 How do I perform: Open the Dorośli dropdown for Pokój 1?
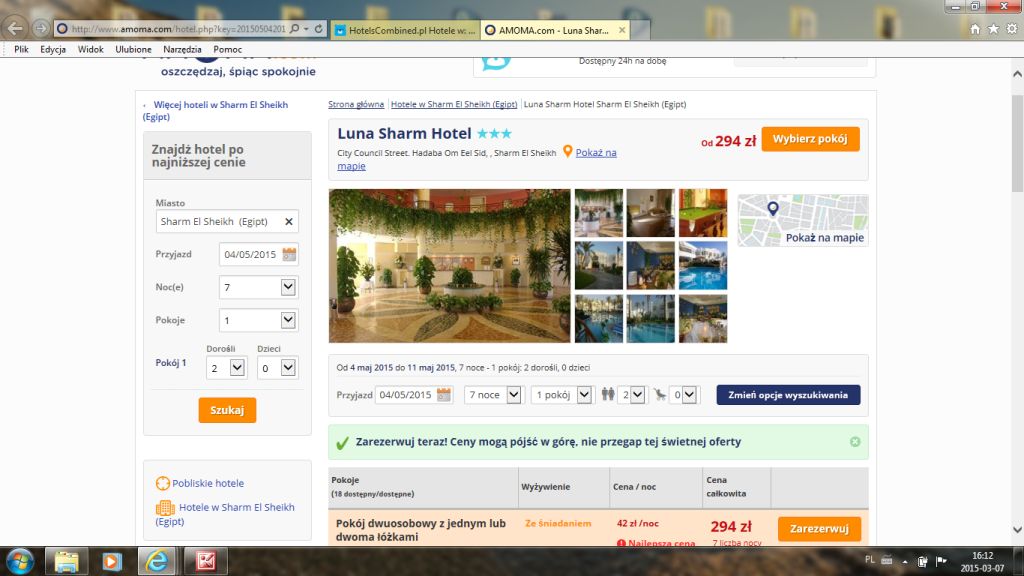(237, 368)
